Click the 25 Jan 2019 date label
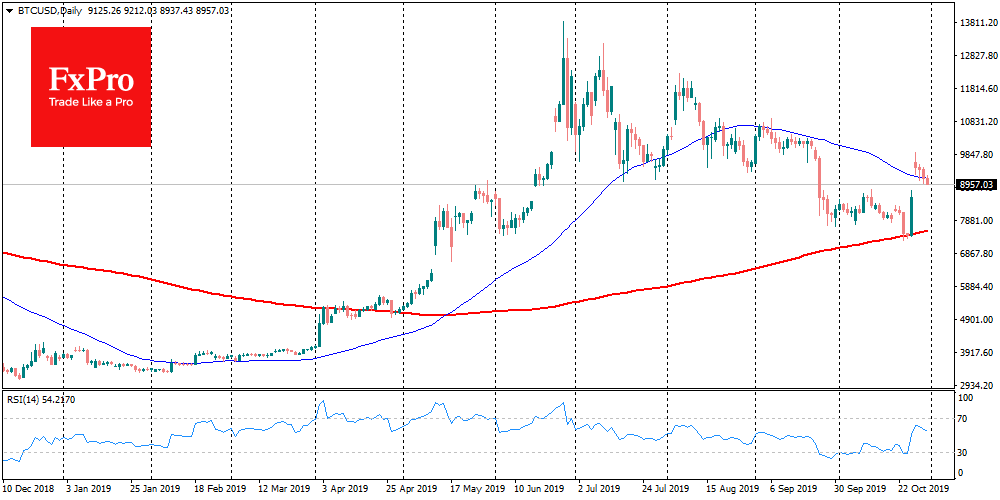This screenshot has width=1000, height=500. click(x=153, y=491)
